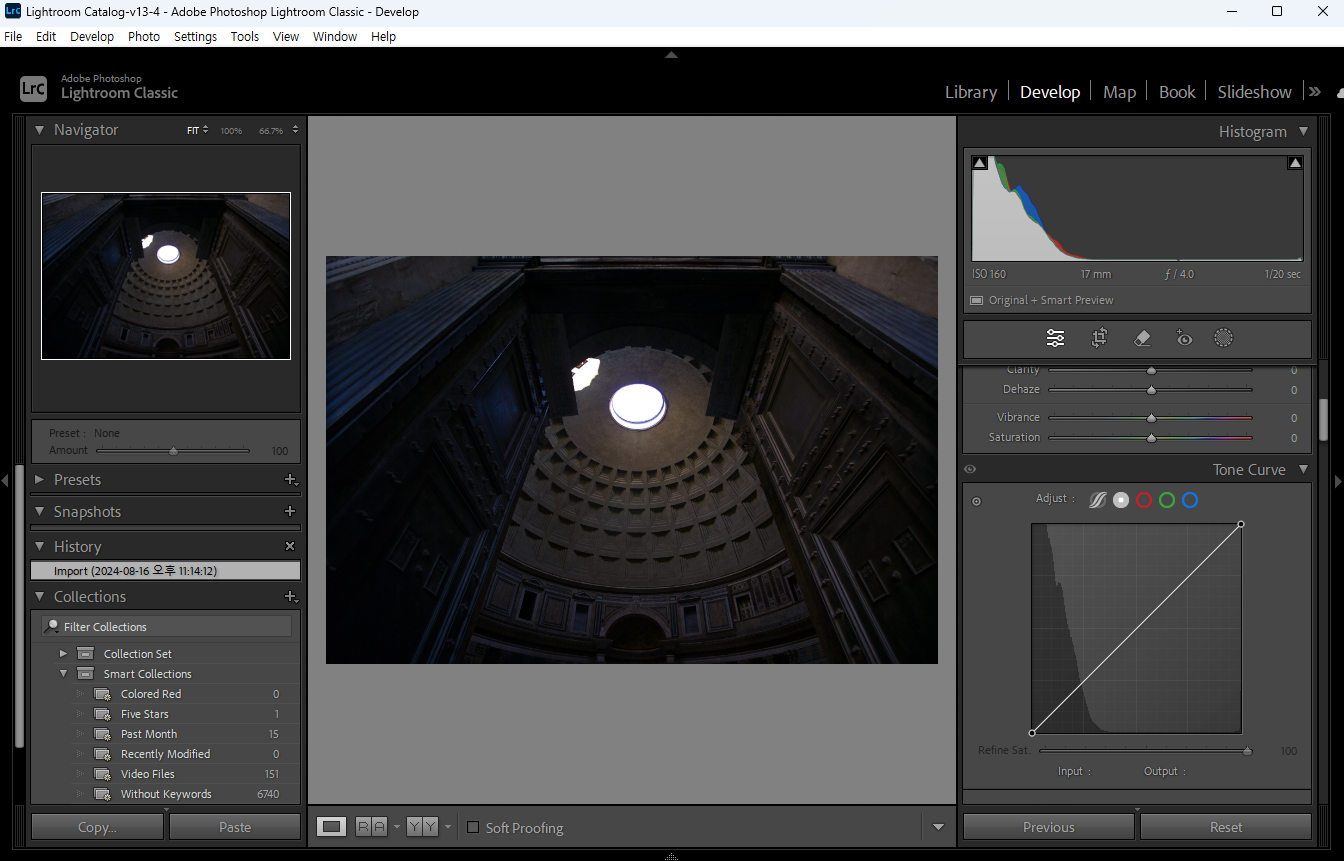The height and width of the screenshot is (861, 1344).
Task: Enable Soft Proofing checkbox
Action: click(474, 827)
